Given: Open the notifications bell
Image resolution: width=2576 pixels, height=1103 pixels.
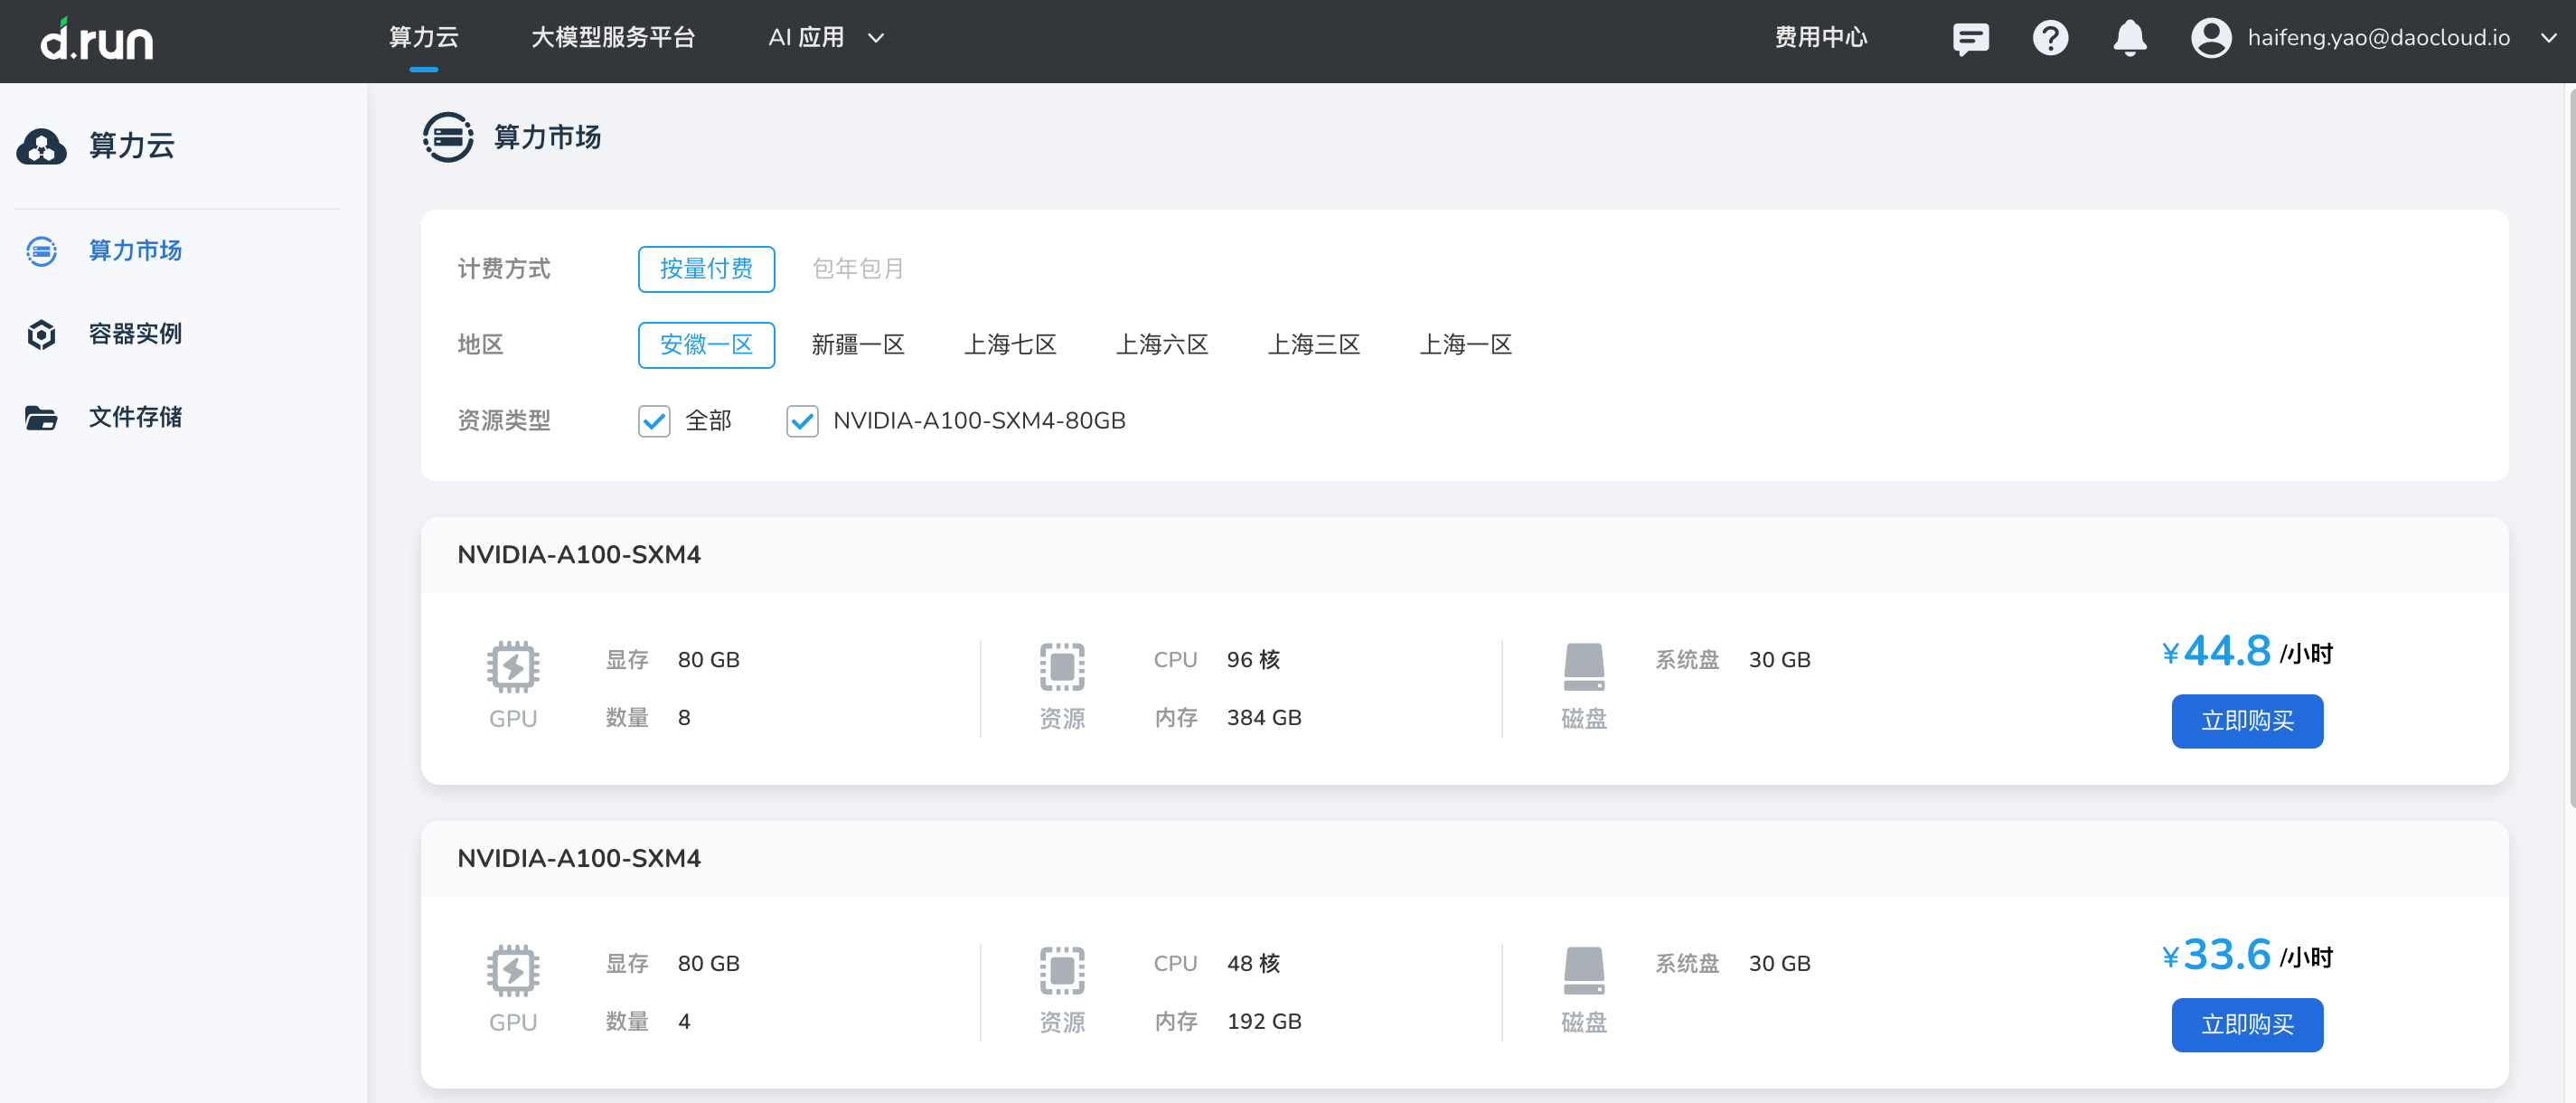Looking at the screenshot, I should 2129,39.
